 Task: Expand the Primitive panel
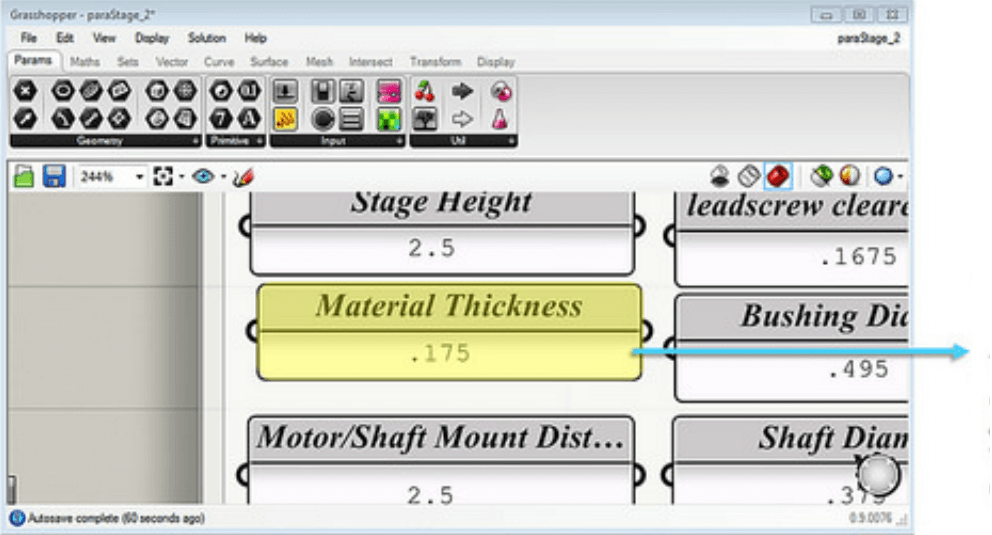(259, 141)
